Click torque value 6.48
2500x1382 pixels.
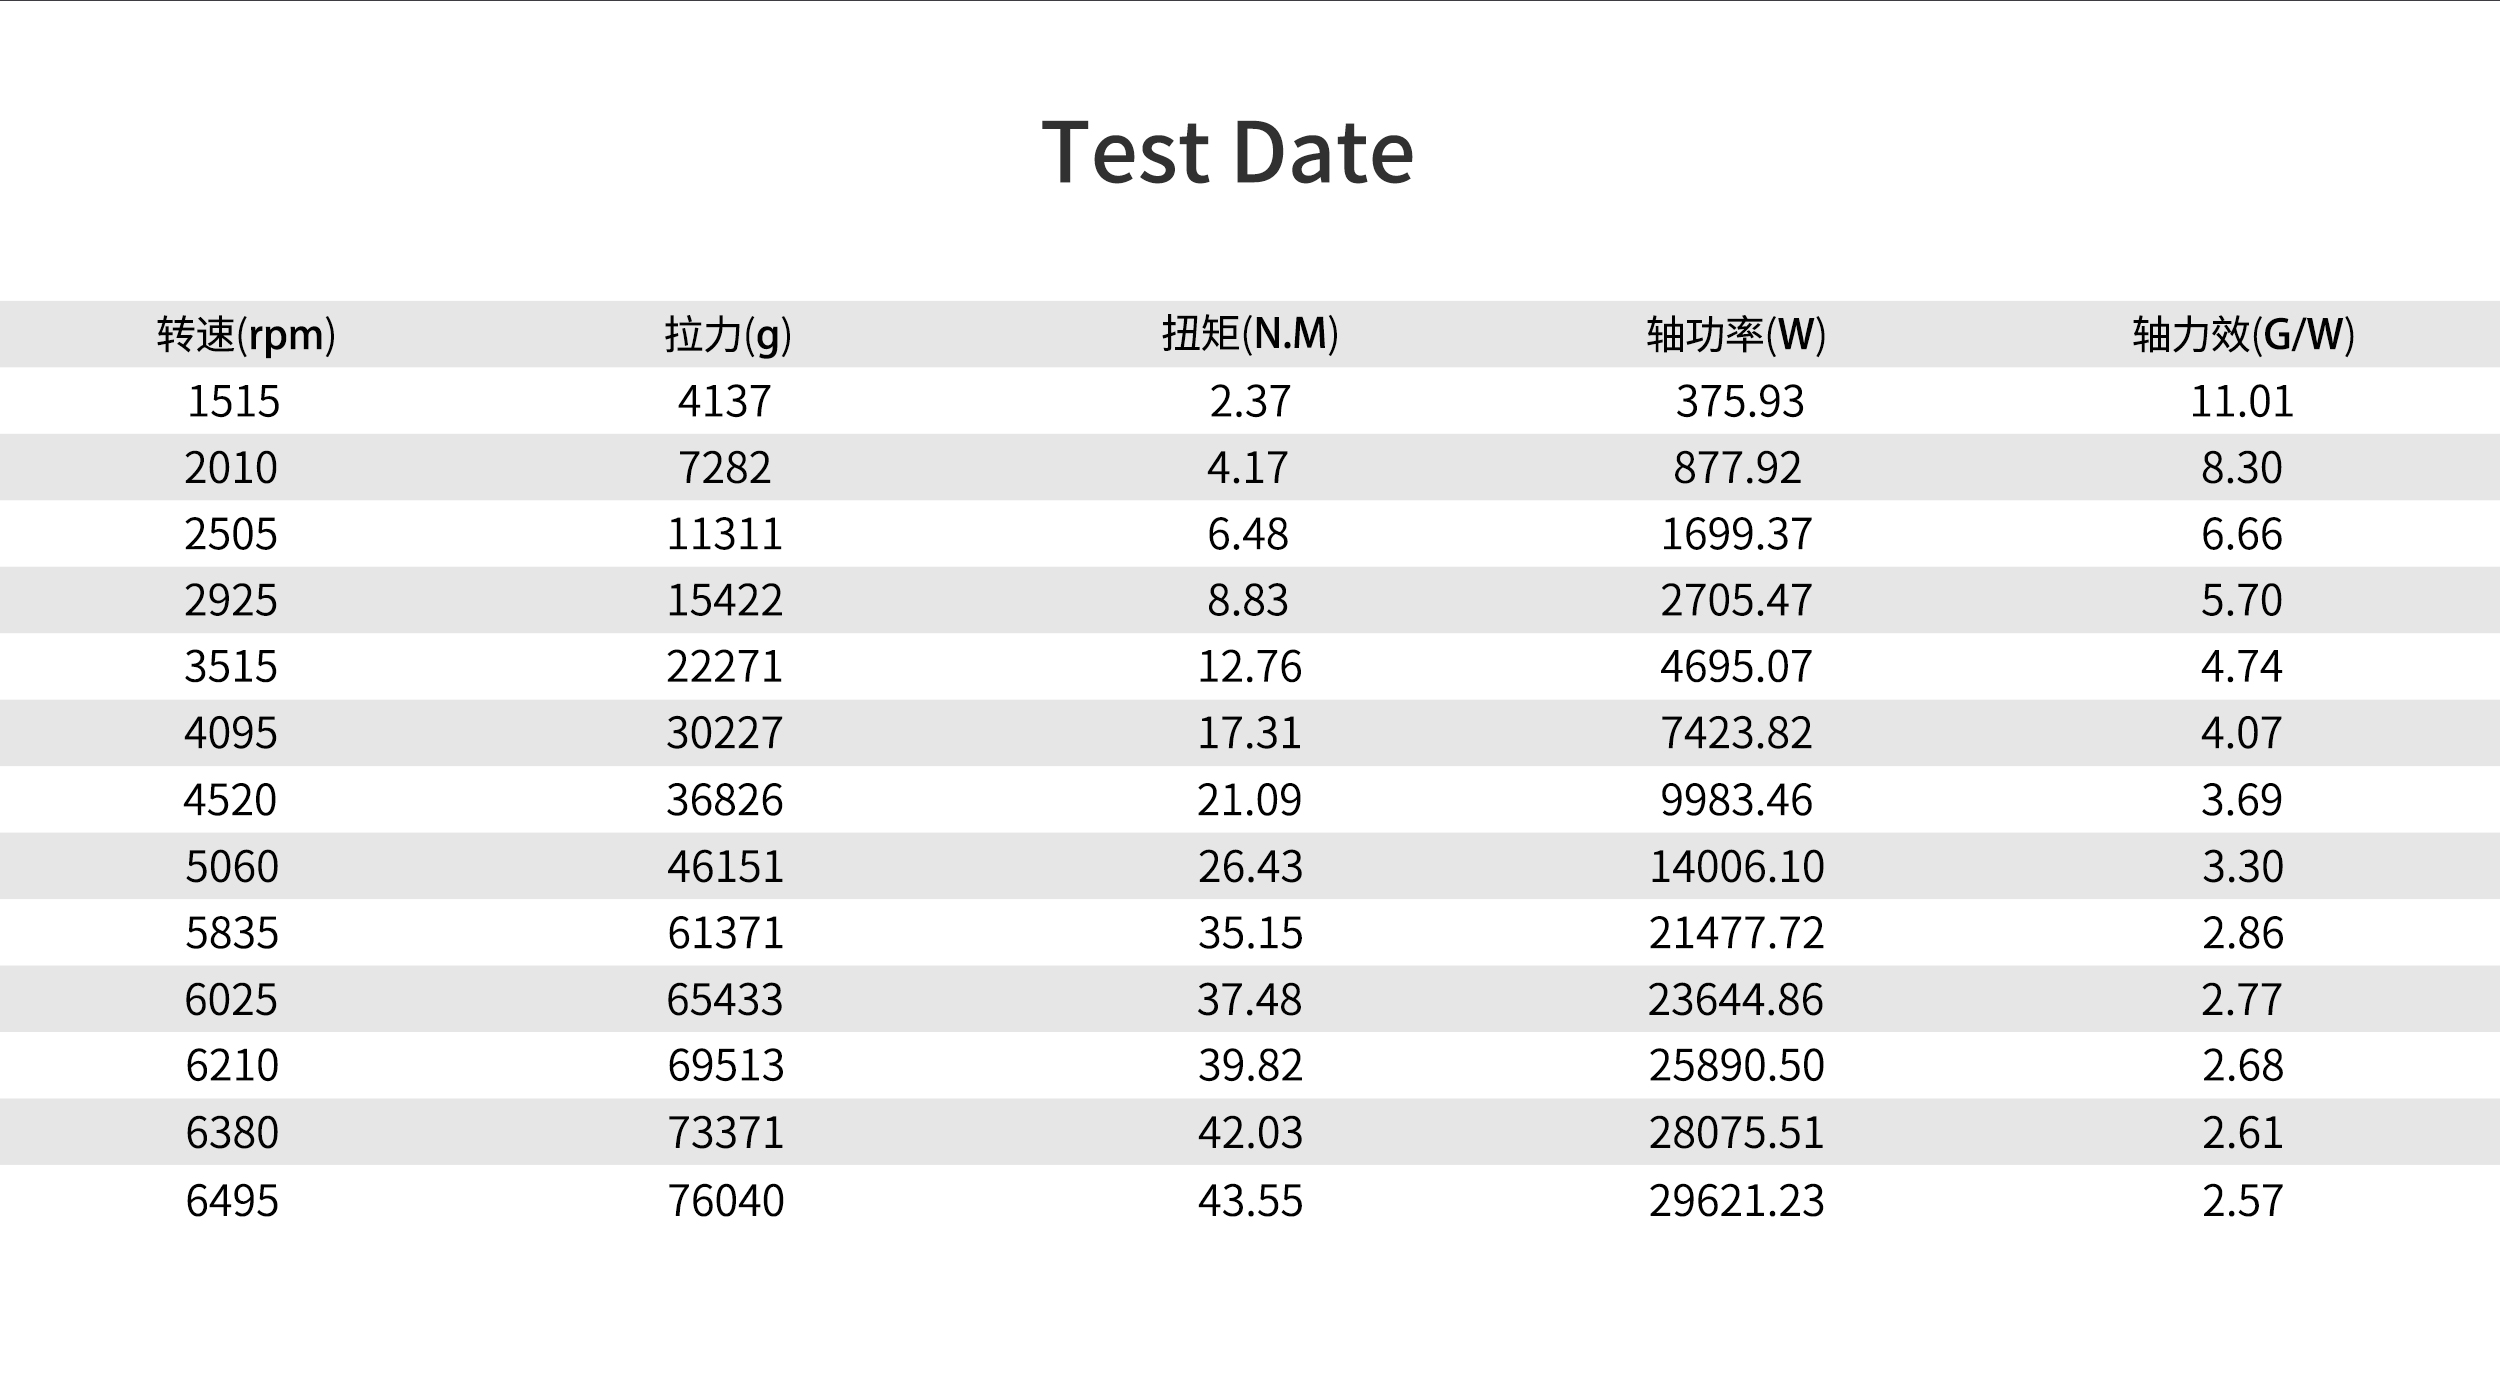(x=1248, y=534)
